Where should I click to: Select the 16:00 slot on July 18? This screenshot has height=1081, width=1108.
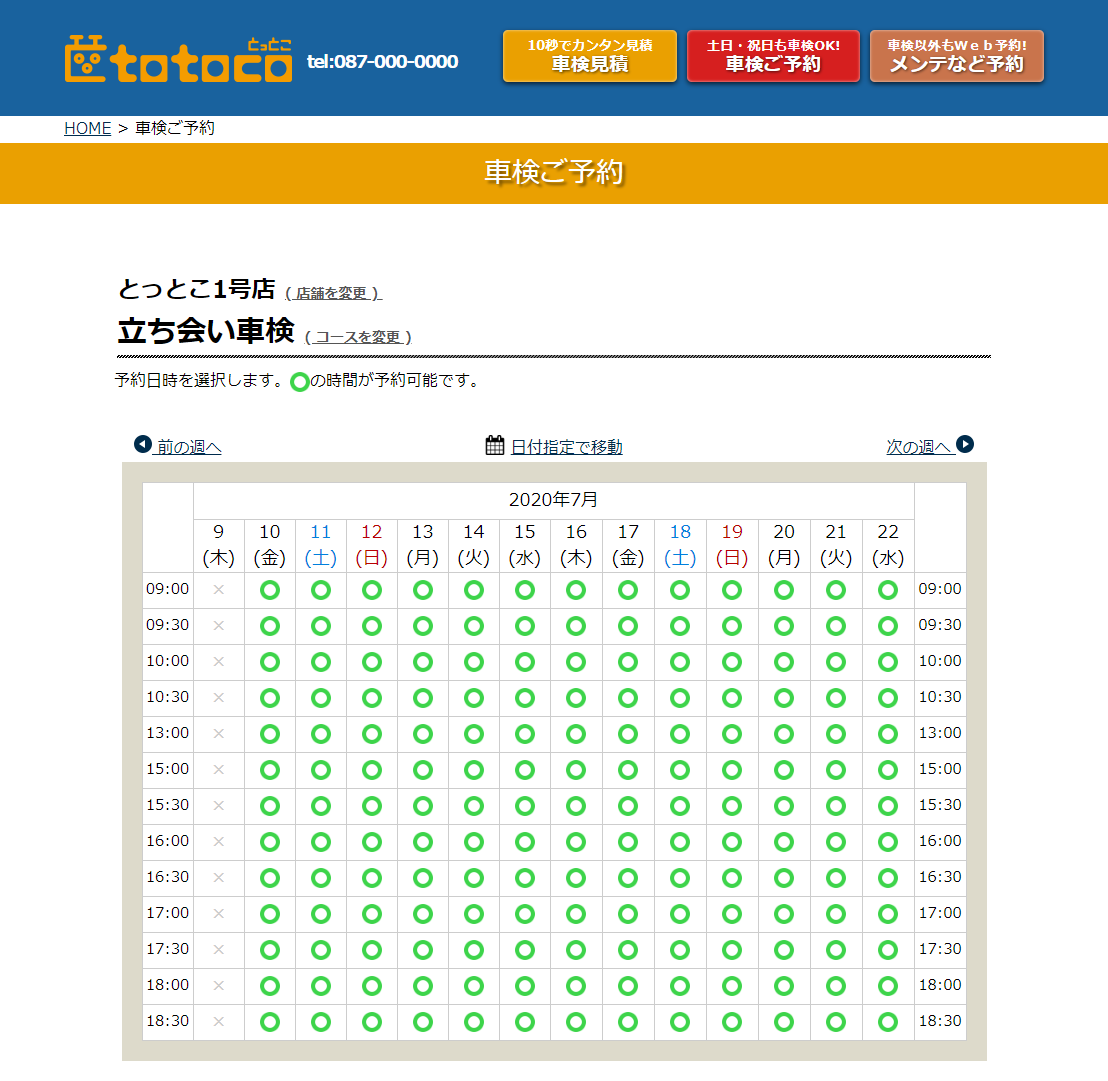(x=680, y=842)
